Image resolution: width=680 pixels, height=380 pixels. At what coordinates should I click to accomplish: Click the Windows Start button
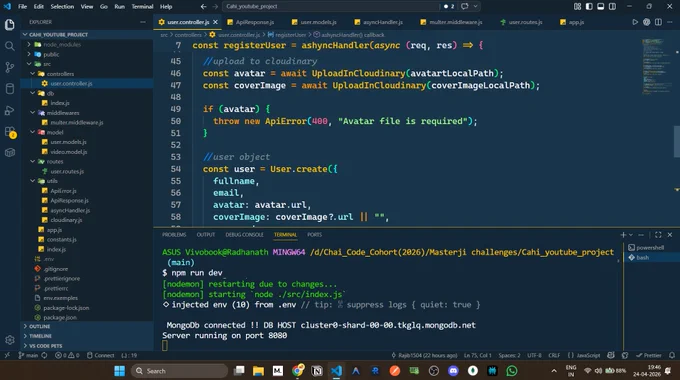tap(119, 371)
